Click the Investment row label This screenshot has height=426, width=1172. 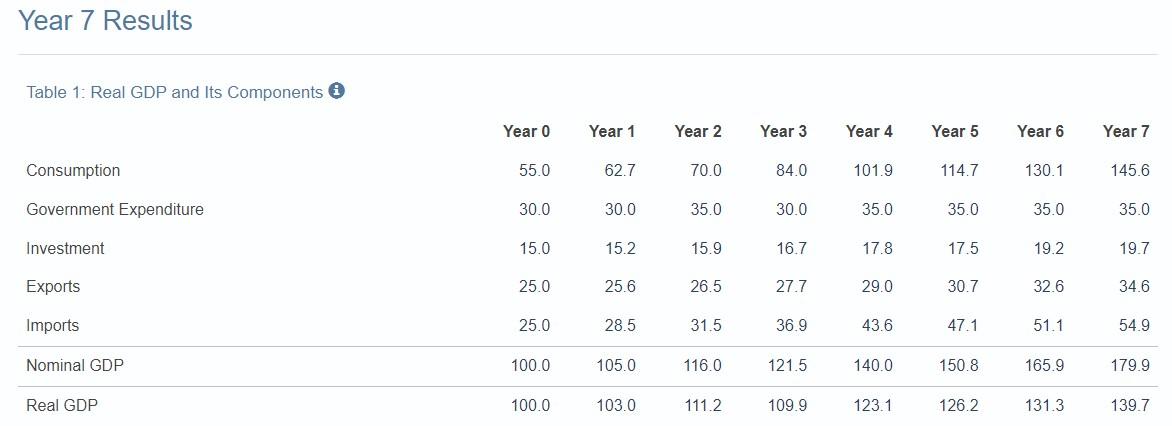click(65, 248)
